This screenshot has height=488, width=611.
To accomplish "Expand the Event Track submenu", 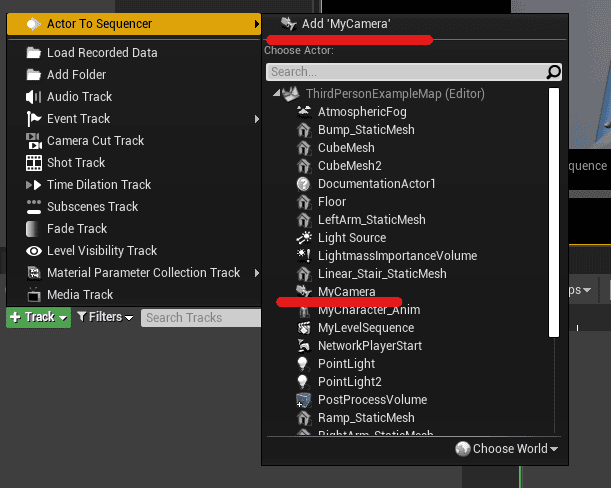I will click(257, 119).
